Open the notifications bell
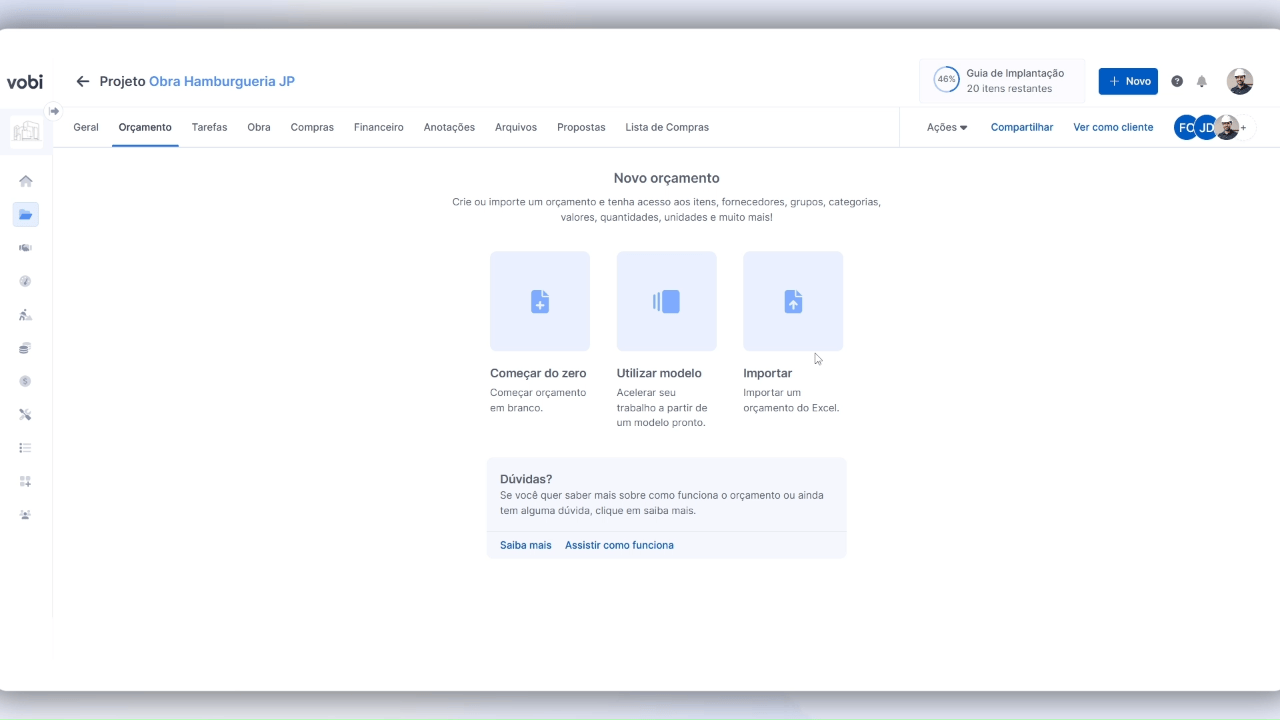Image resolution: width=1280 pixels, height=720 pixels. pos(1202,82)
